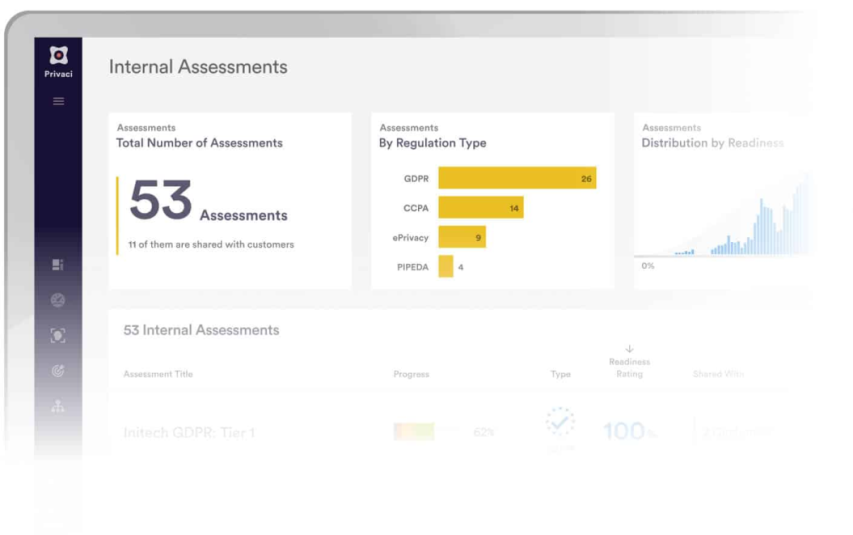
Task: Select the CCPA bar showing 14
Action: (480, 208)
